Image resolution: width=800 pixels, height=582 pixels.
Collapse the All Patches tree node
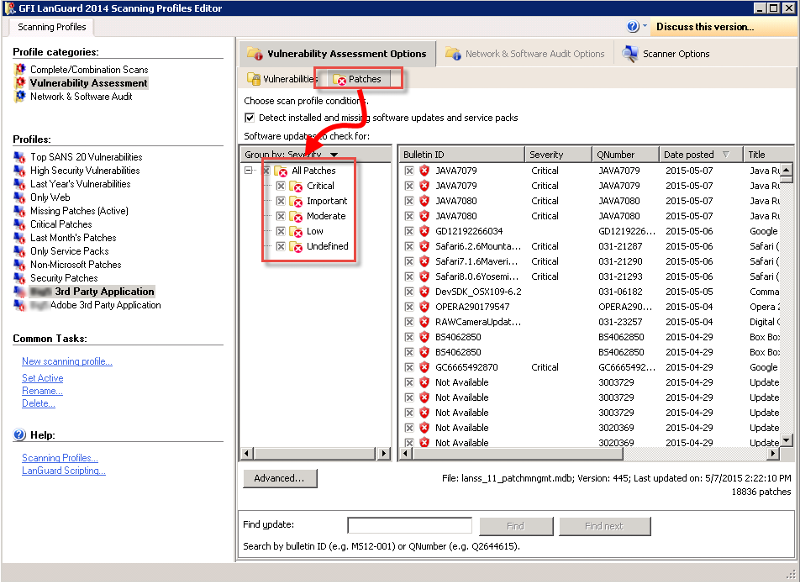click(x=248, y=170)
